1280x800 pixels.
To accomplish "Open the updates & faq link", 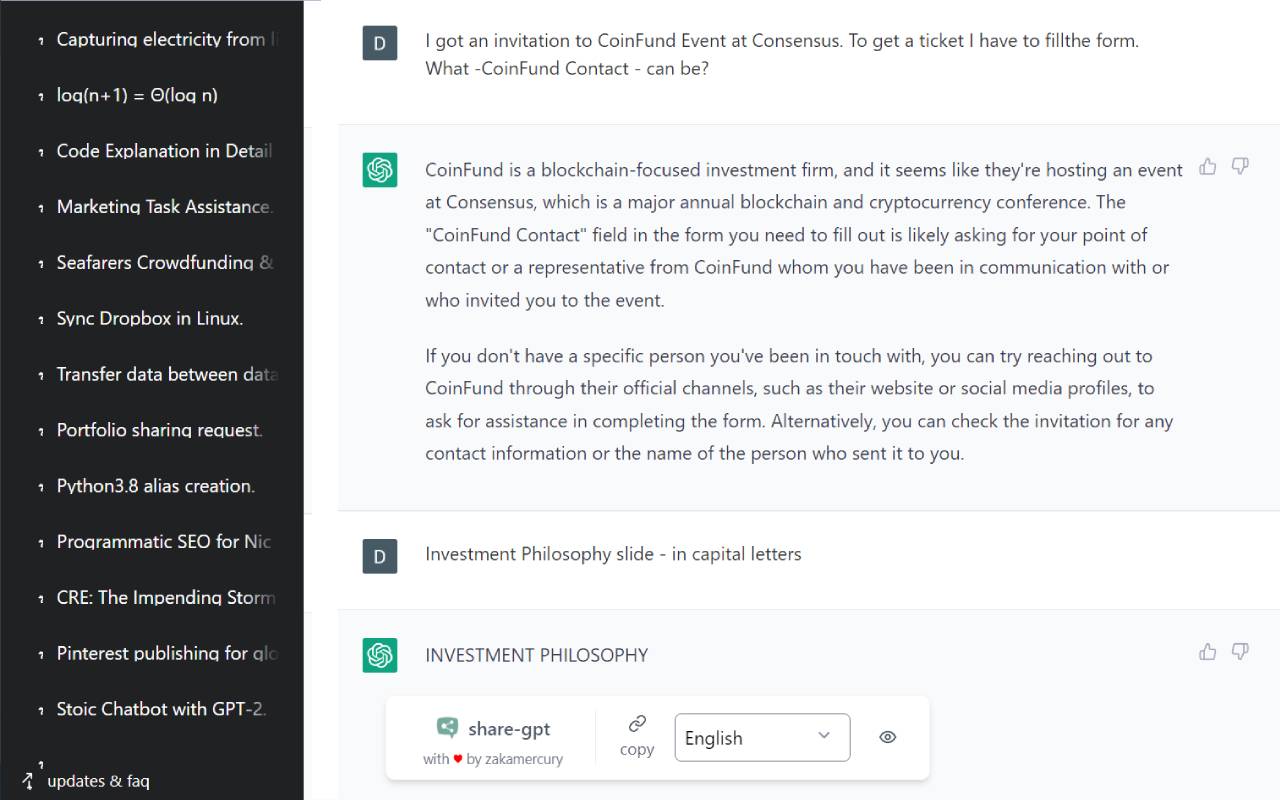I will [x=98, y=781].
